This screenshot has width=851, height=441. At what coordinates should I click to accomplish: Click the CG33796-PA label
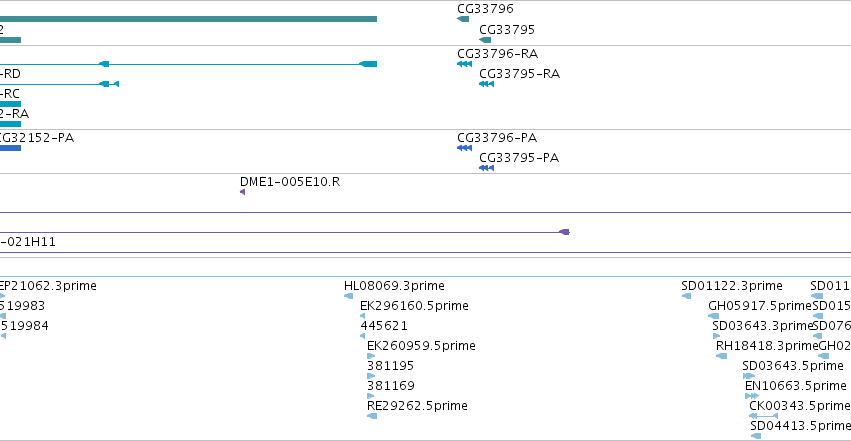point(497,138)
